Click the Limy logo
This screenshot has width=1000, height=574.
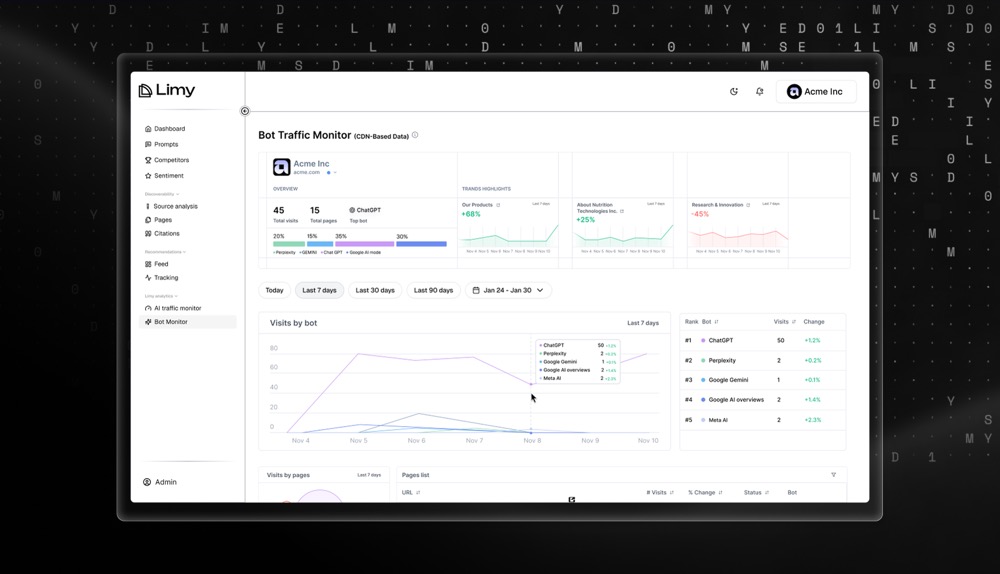tap(167, 91)
